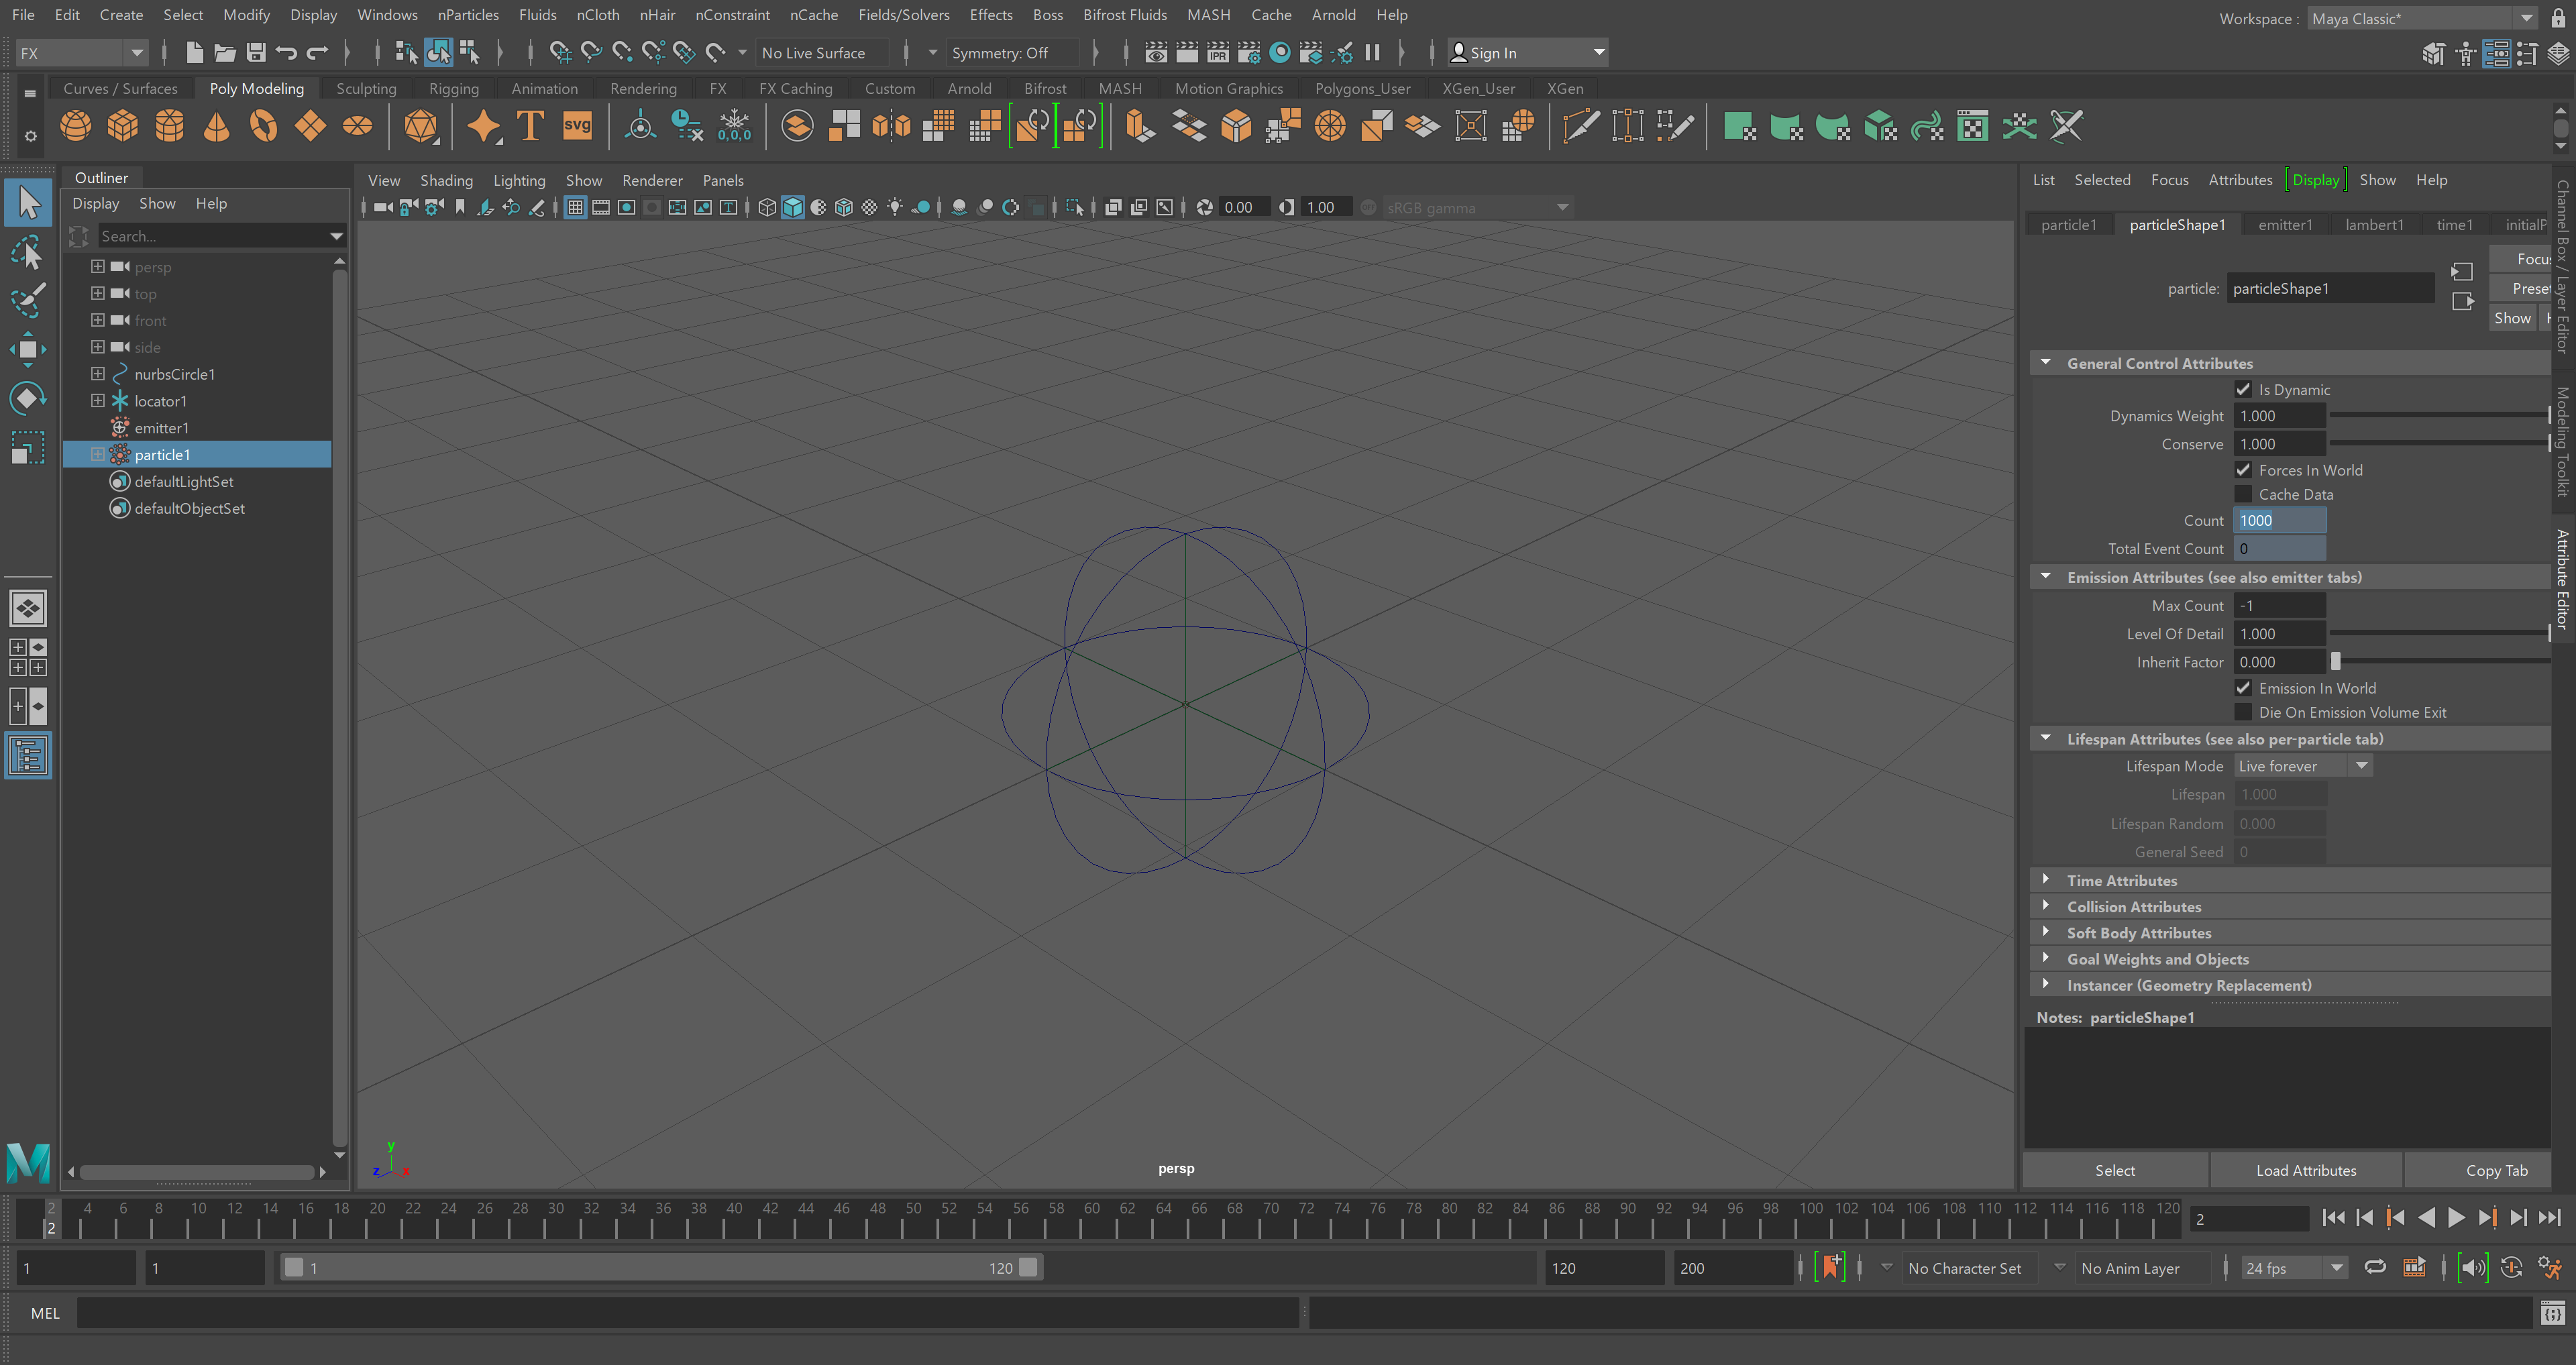Expand nurbsCircle1 in the Outliner
This screenshot has height=1365, width=2576.
(x=98, y=374)
